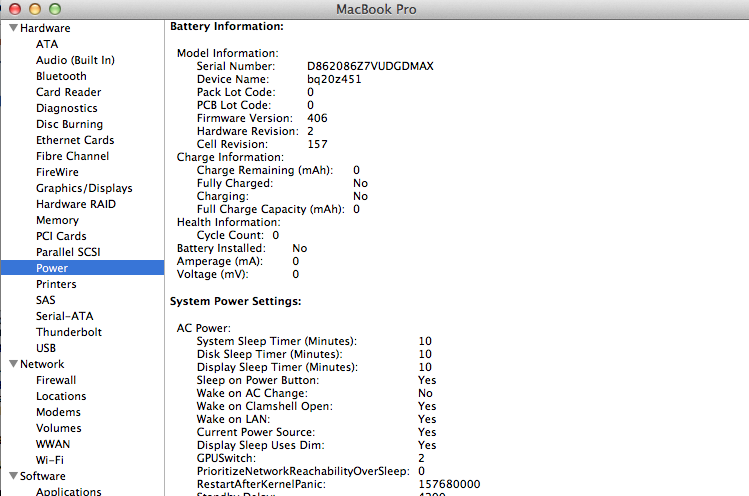The image size is (749, 496).
Task: Open Locations under Network
Action: (61, 396)
